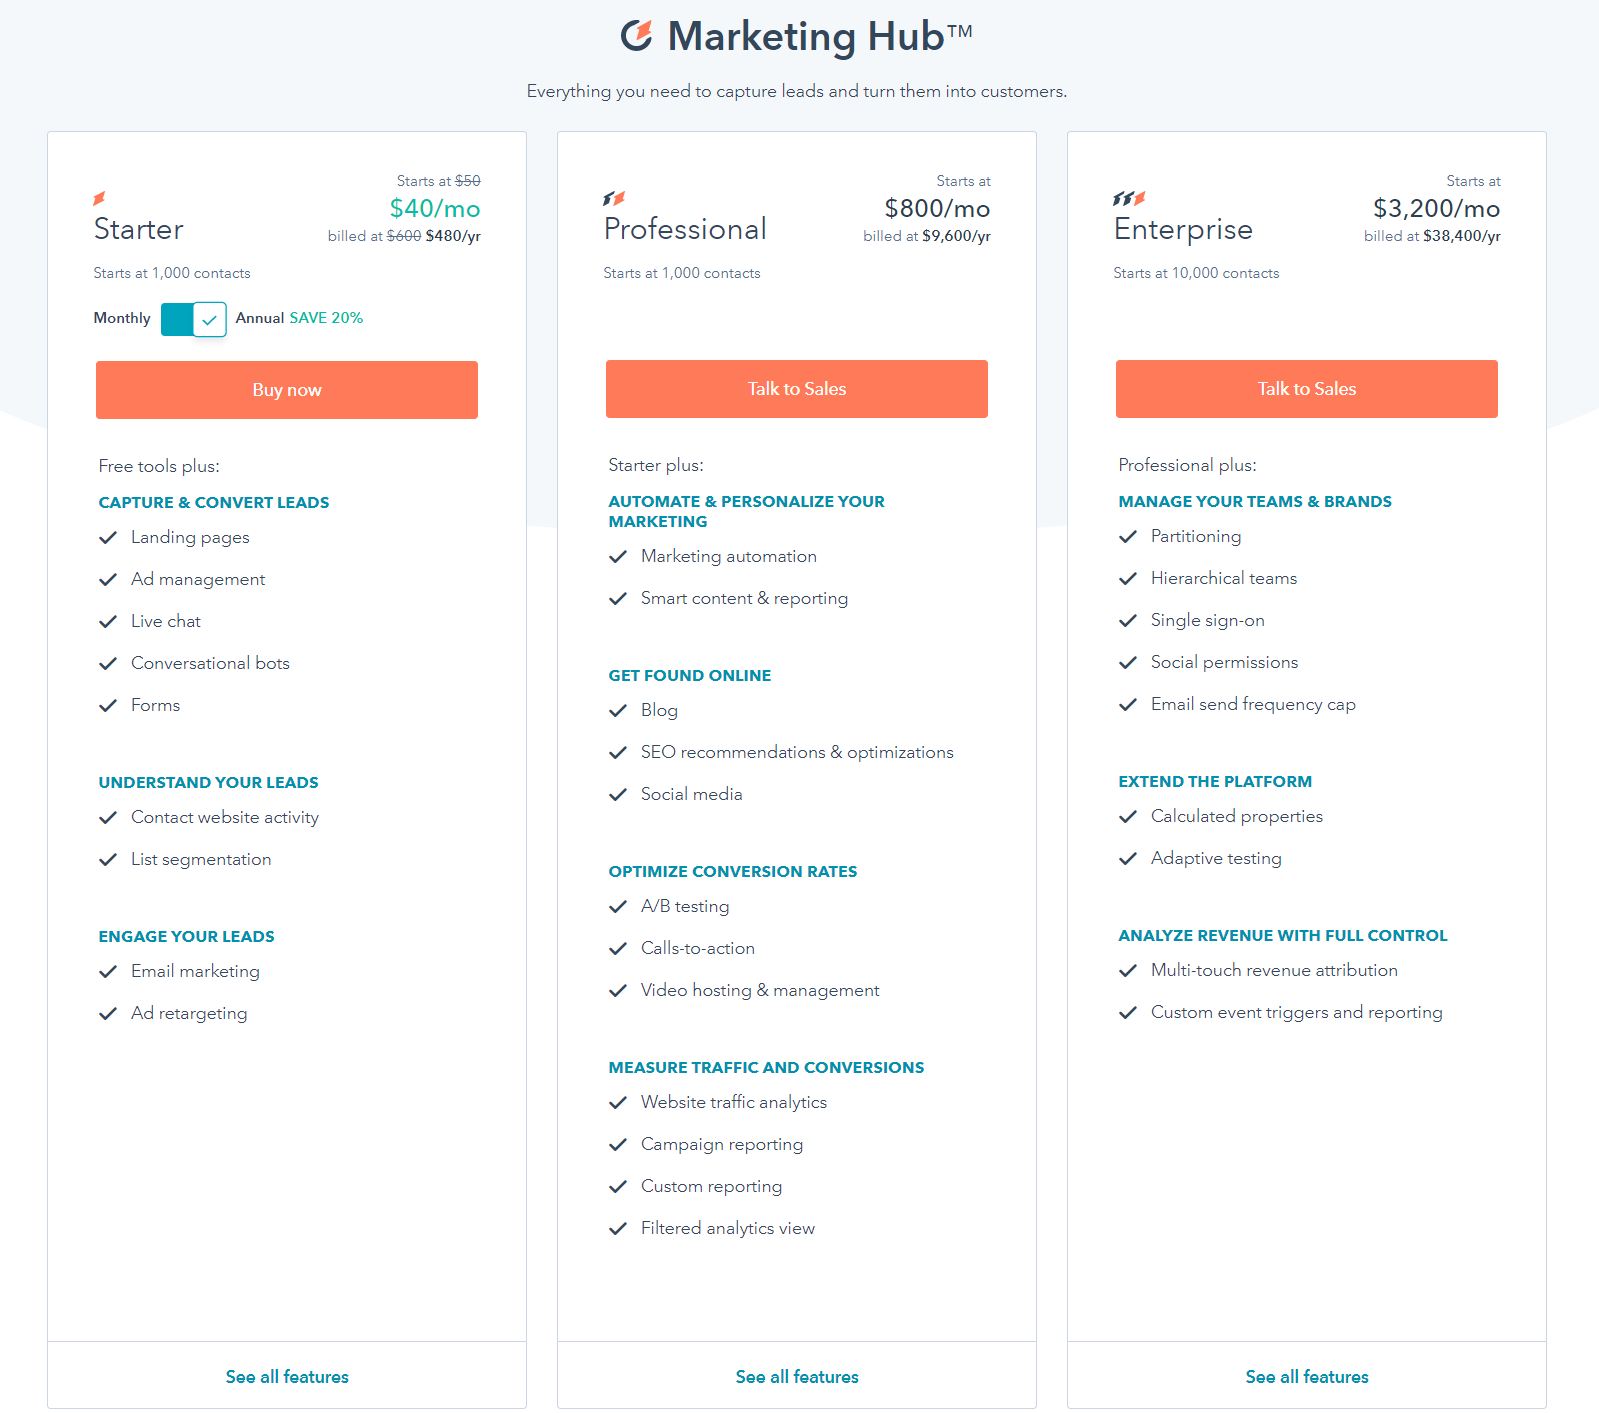The height and width of the screenshot is (1413, 1599).
Task: Click the checkmark beside Adaptive testing
Action: [1128, 859]
